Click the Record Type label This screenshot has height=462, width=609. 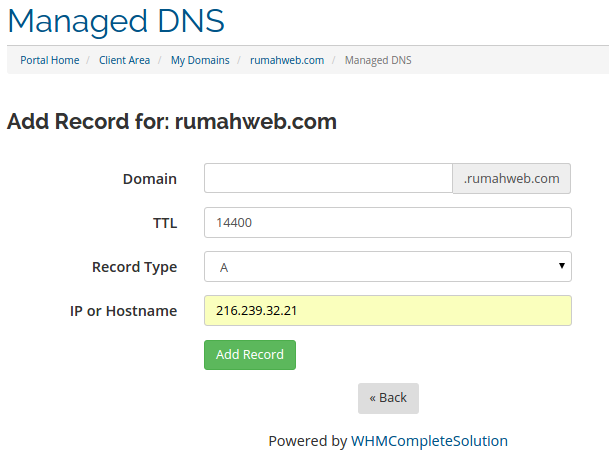coord(134,267)
